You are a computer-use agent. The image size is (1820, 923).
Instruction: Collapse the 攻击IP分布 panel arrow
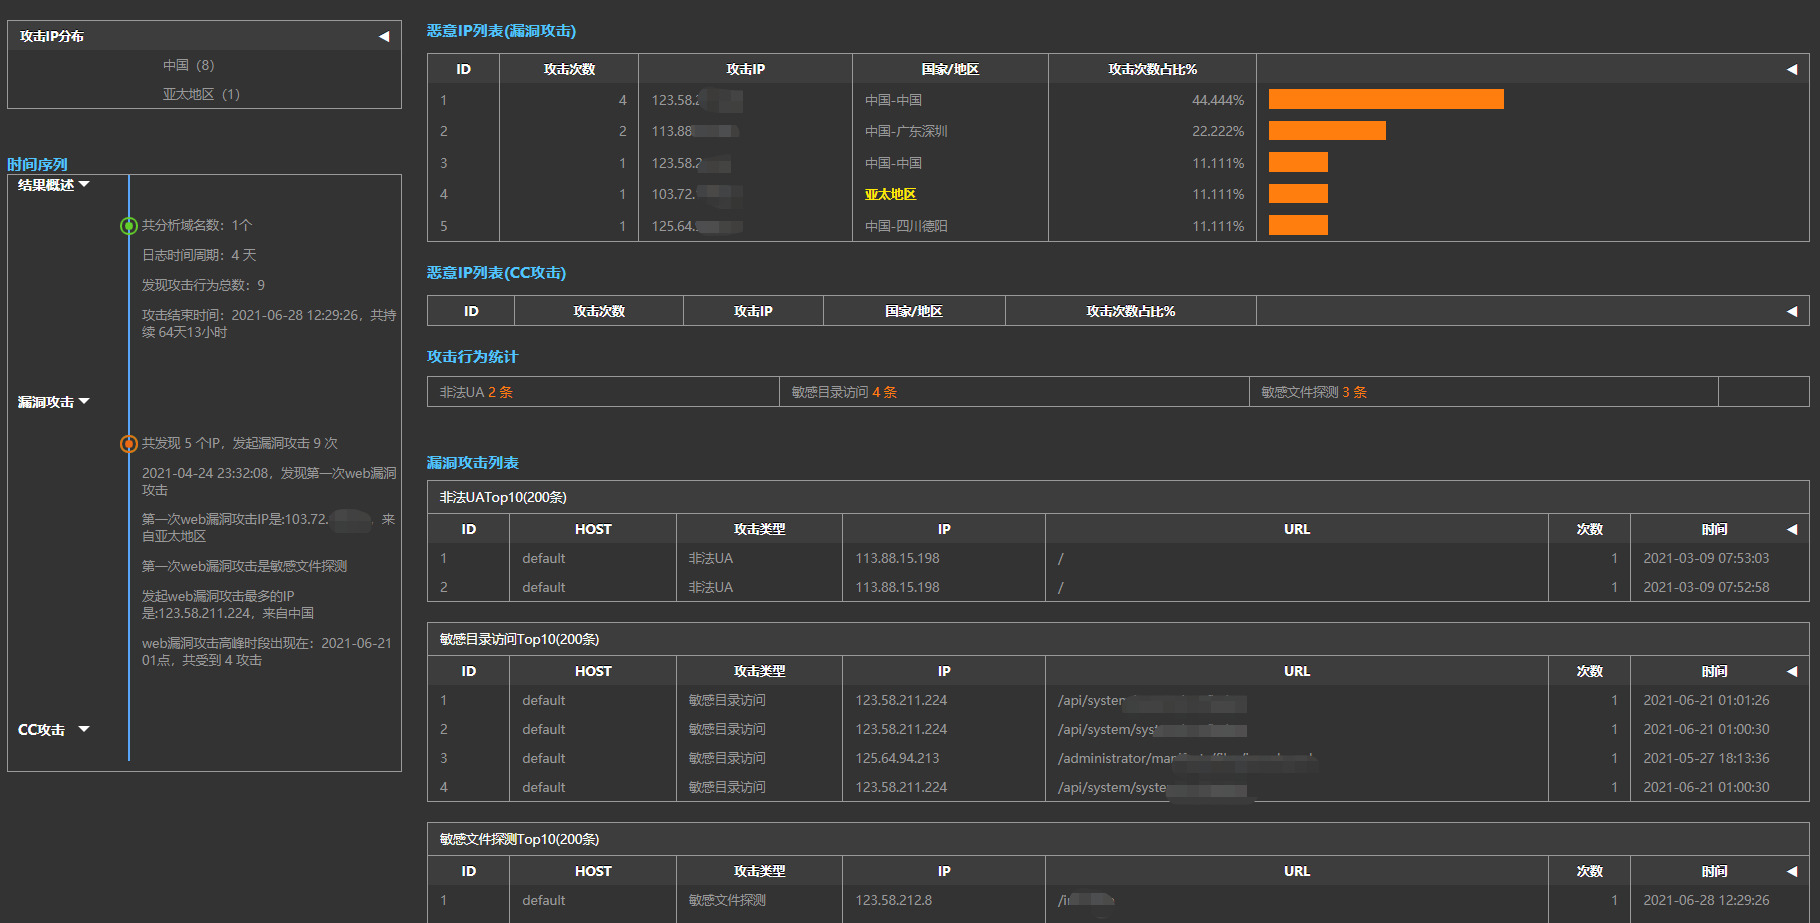pos(384,36)
